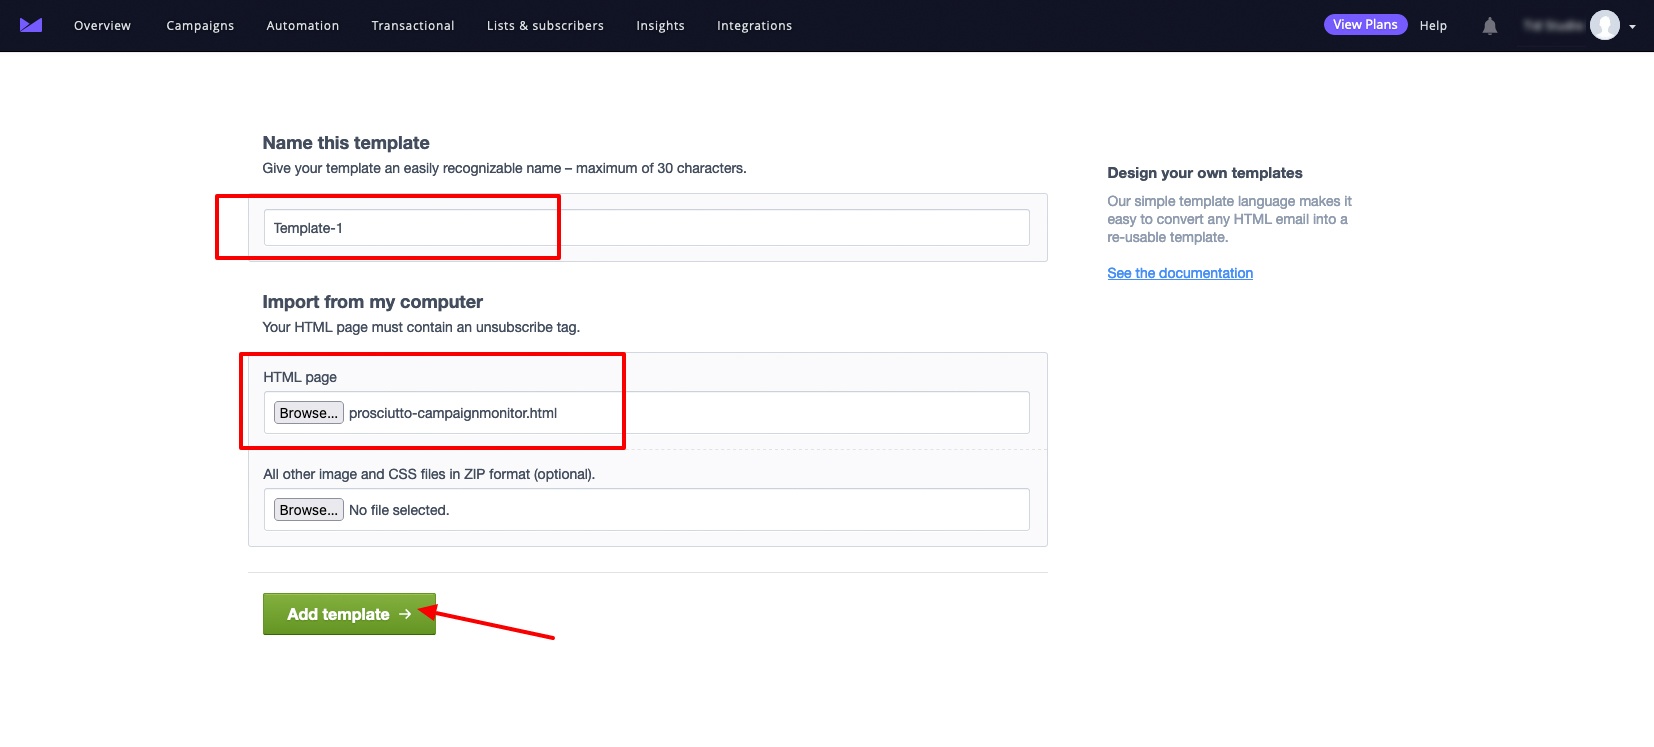Click the unsubscribe tag requirement text
This screenshot has width=1654, height=747.
click(421, 327)
